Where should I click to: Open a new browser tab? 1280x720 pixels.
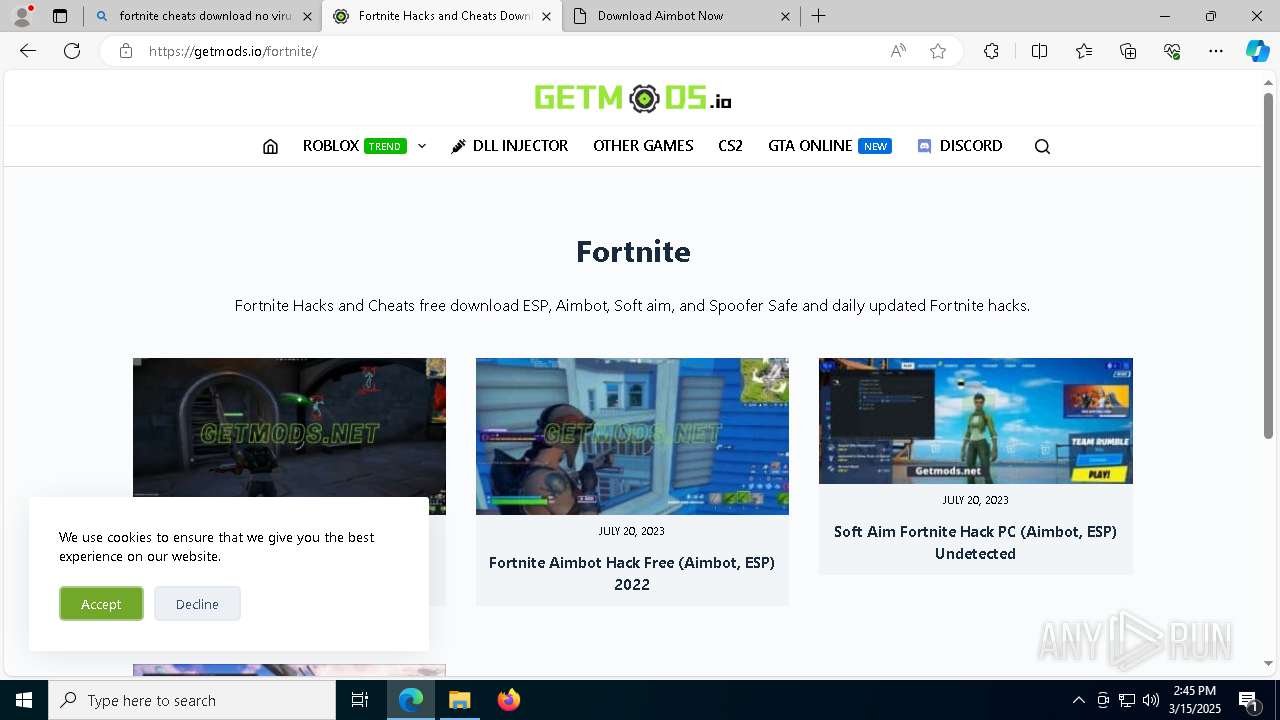tap(819, 16)
